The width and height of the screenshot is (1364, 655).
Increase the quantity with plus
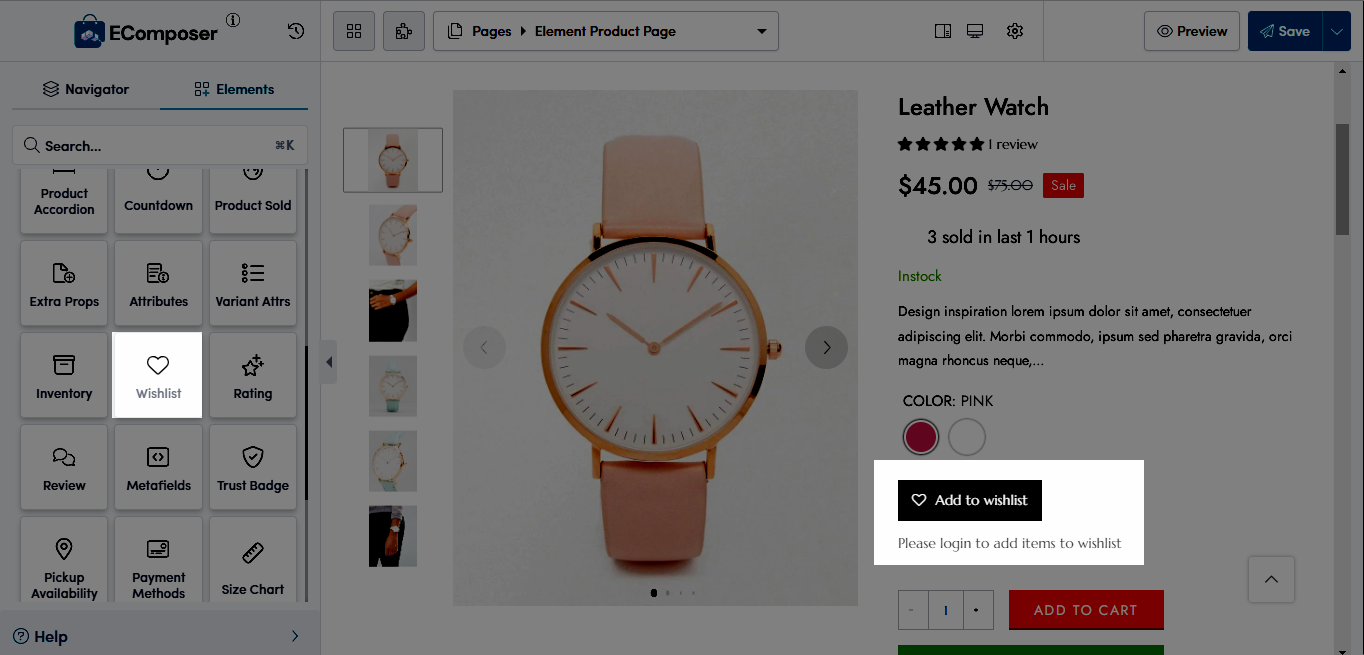pyautogui.click(x=977, y=610)
